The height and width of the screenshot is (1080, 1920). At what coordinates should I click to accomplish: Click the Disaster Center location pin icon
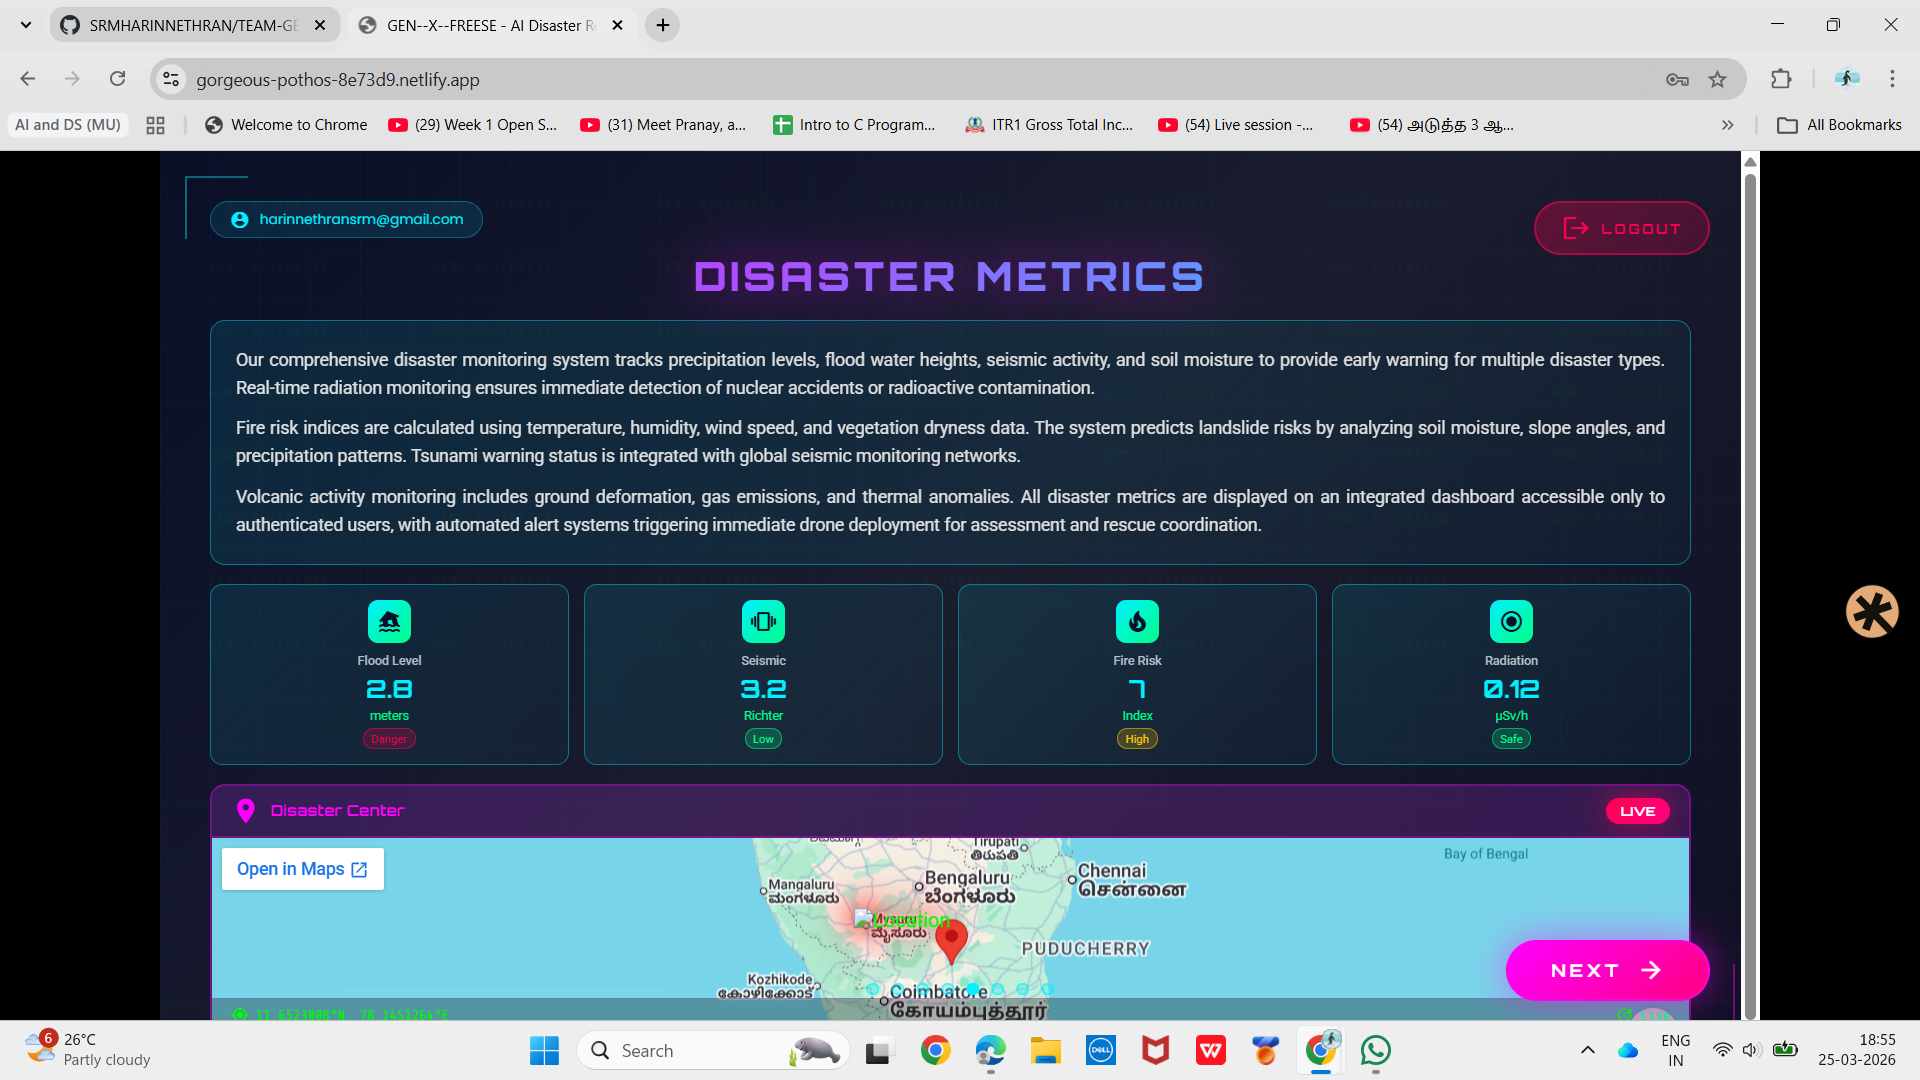[x=245, y=811]
